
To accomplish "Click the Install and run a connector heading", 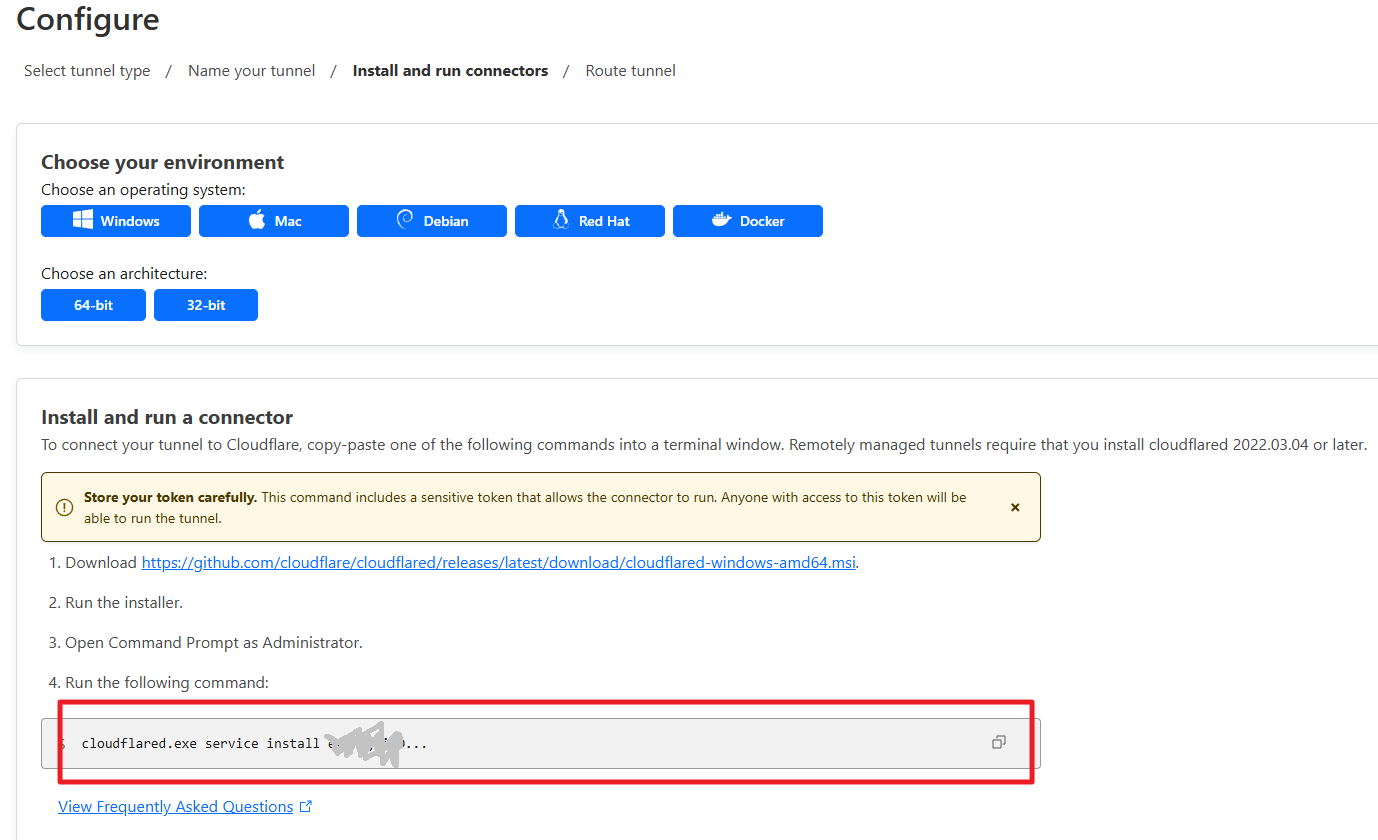I will point(167,417).
